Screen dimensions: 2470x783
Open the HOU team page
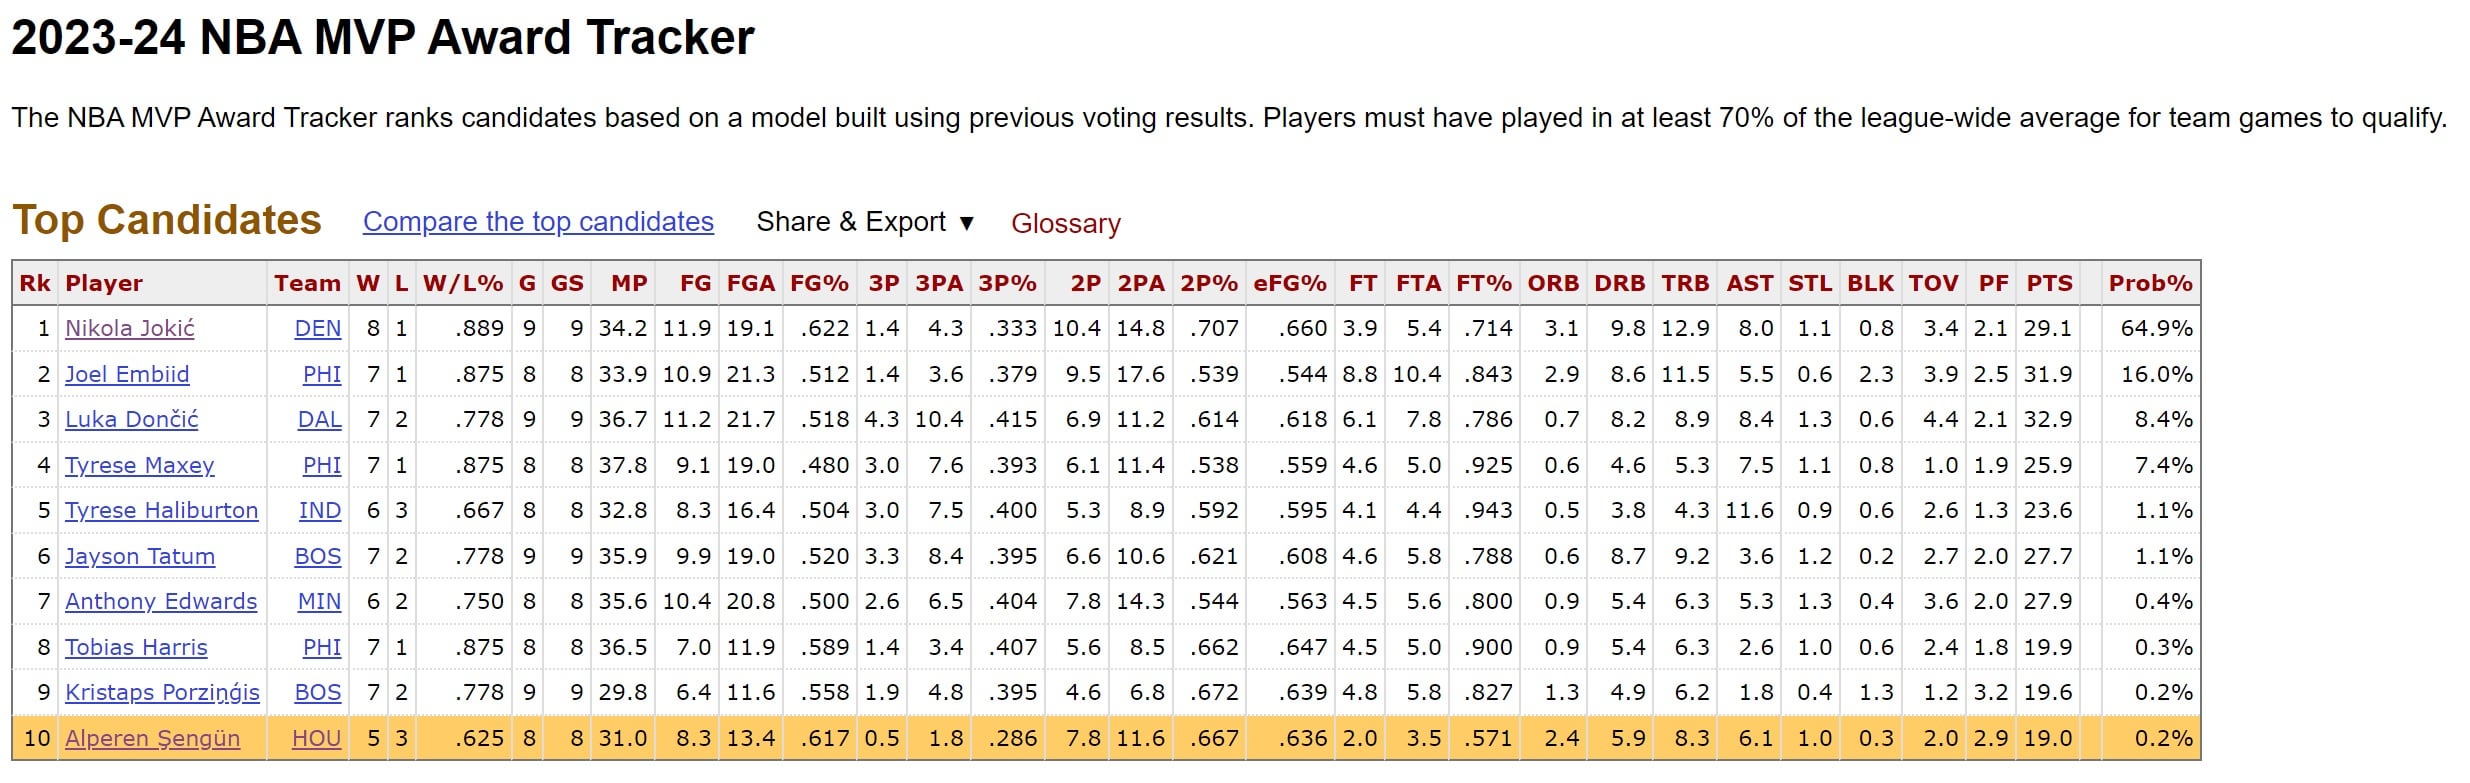tap(316, 738)
